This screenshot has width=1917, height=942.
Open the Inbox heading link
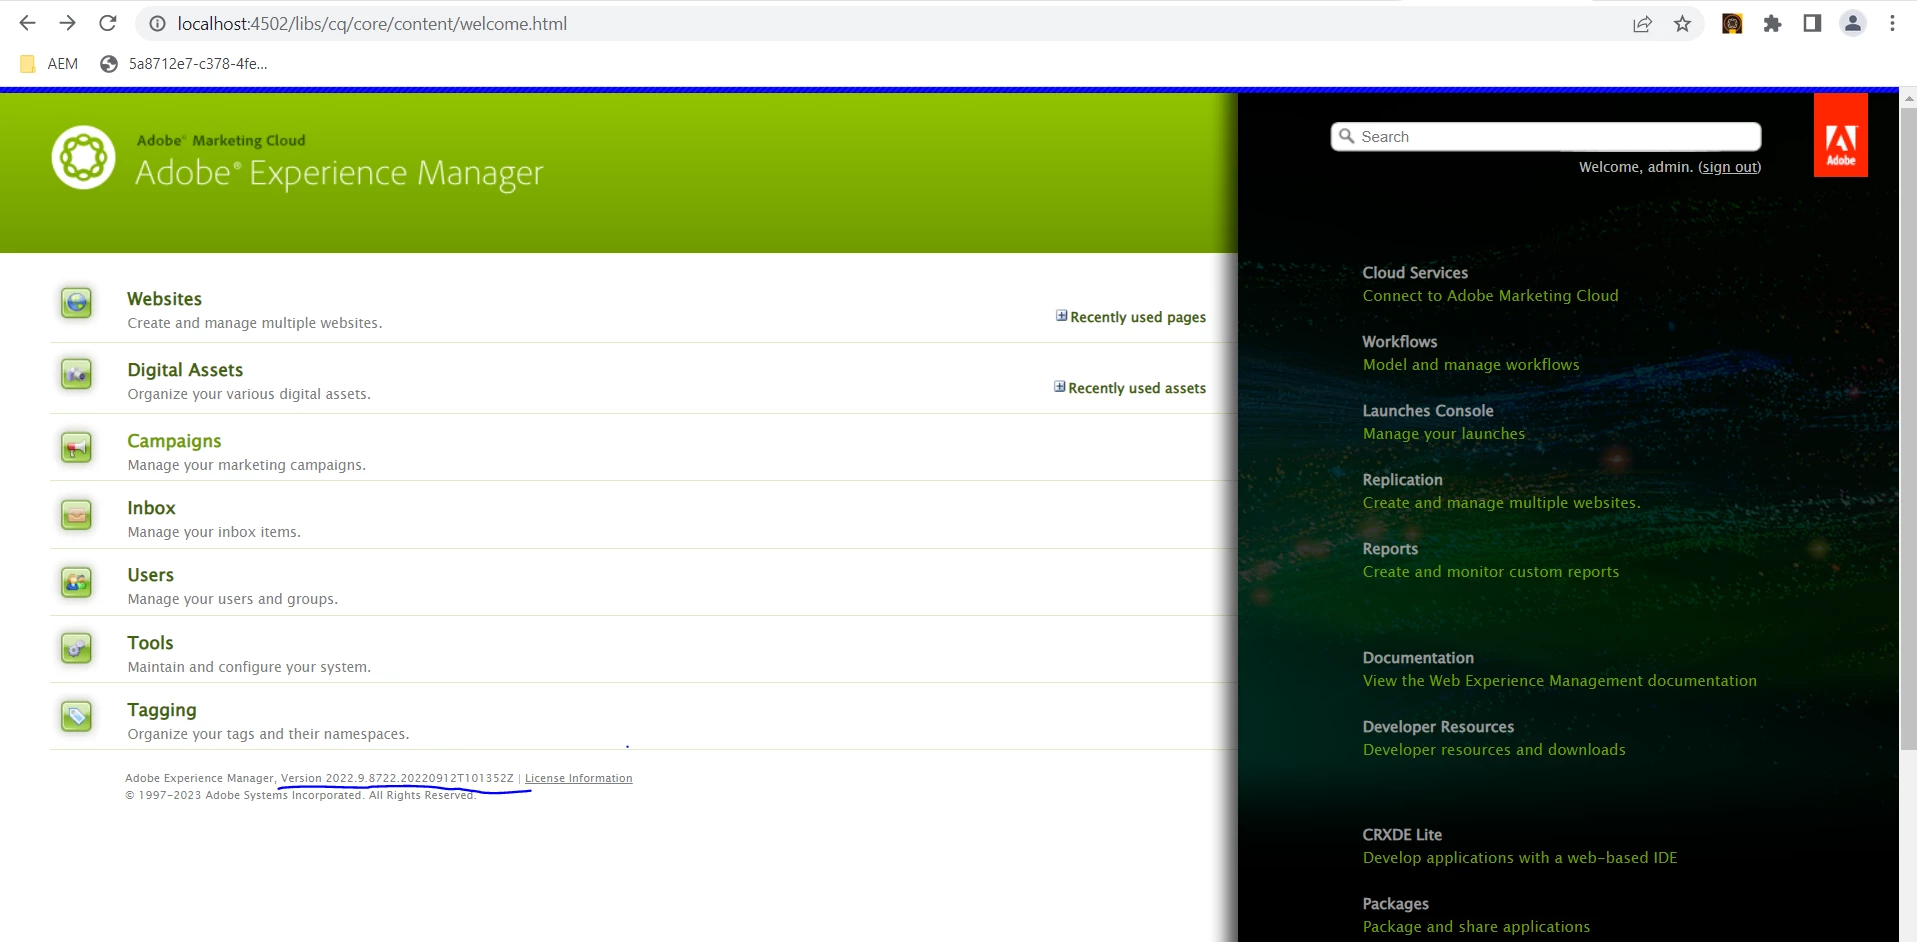[151, 508]
